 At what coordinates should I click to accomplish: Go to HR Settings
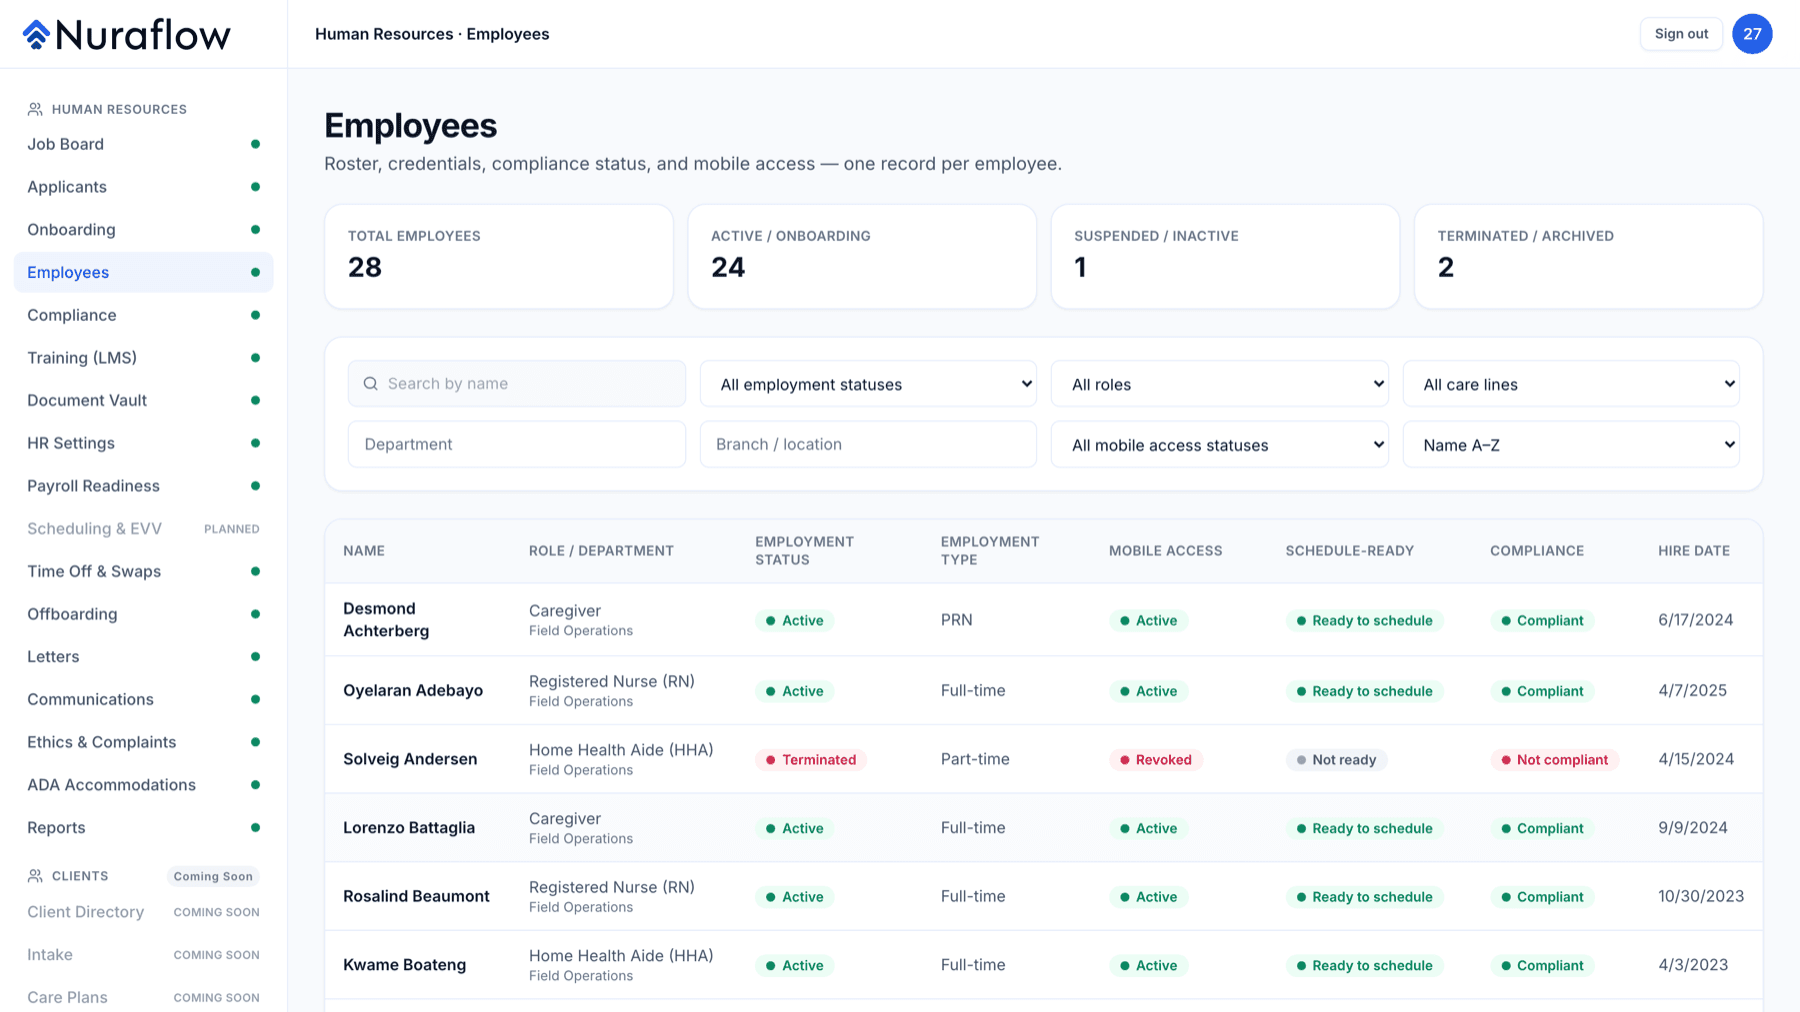pos(143,443)
